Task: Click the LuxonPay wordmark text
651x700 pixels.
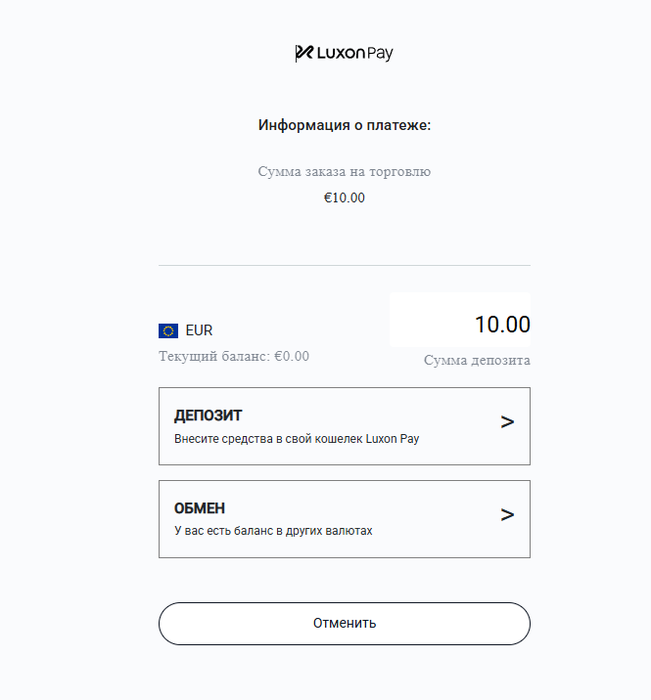Action: click(x=355, y=53)
